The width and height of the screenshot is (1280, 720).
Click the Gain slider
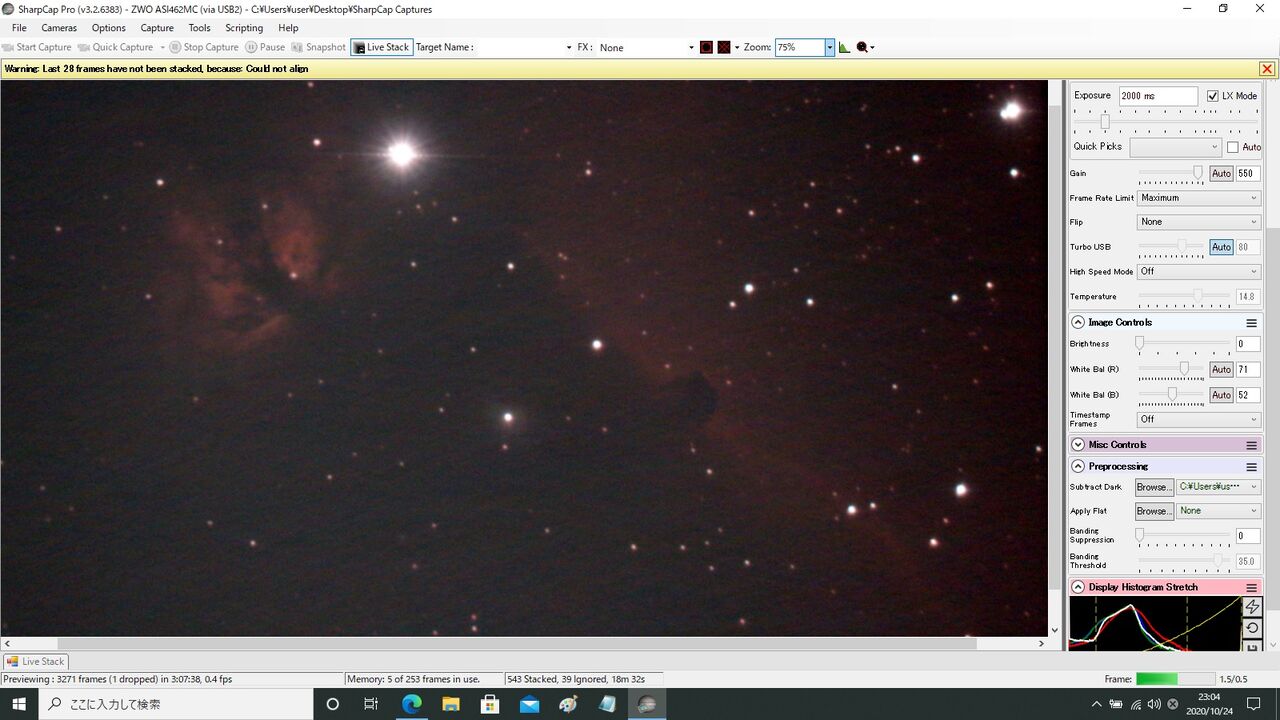tap(1170, 173)
